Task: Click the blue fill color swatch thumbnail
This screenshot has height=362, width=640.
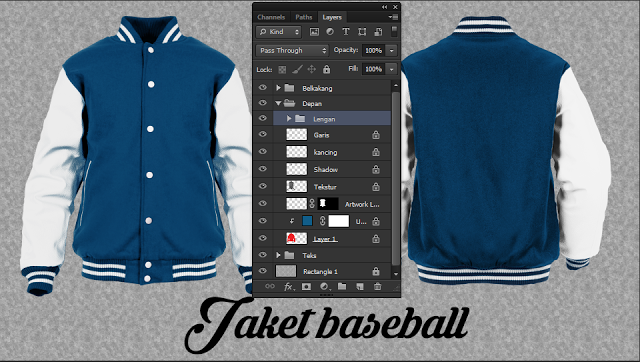Action: click(307, 221)
